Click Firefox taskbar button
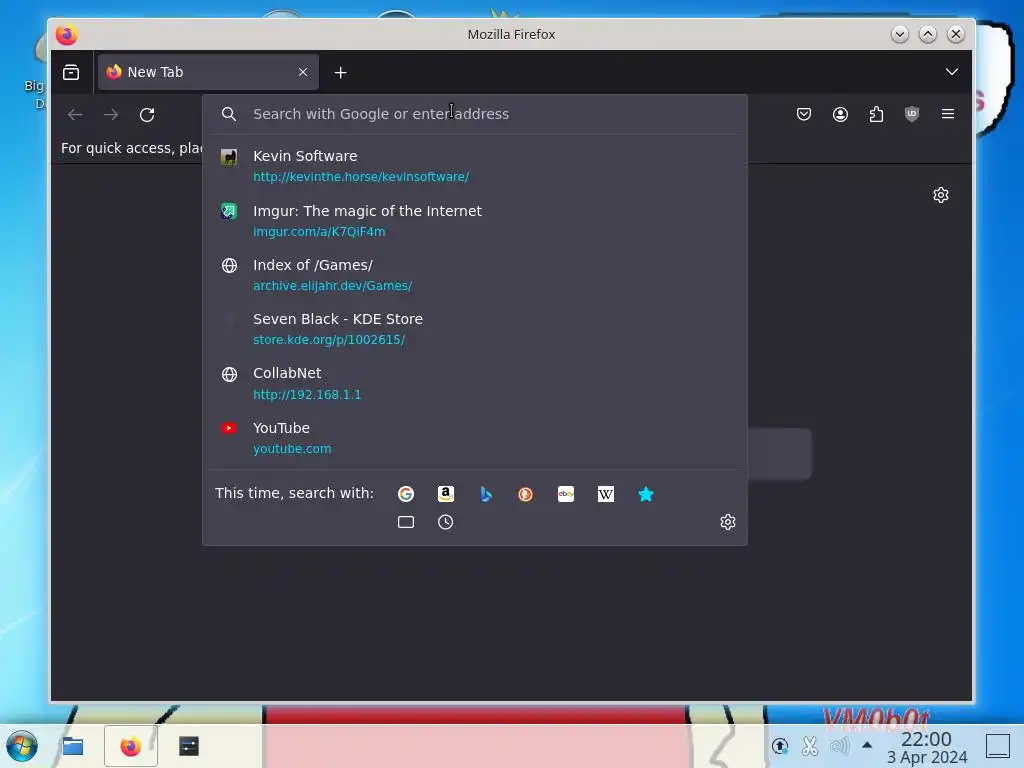This screenshot has width=1024, height=768. pyautogui.click(x=131, y=746)
